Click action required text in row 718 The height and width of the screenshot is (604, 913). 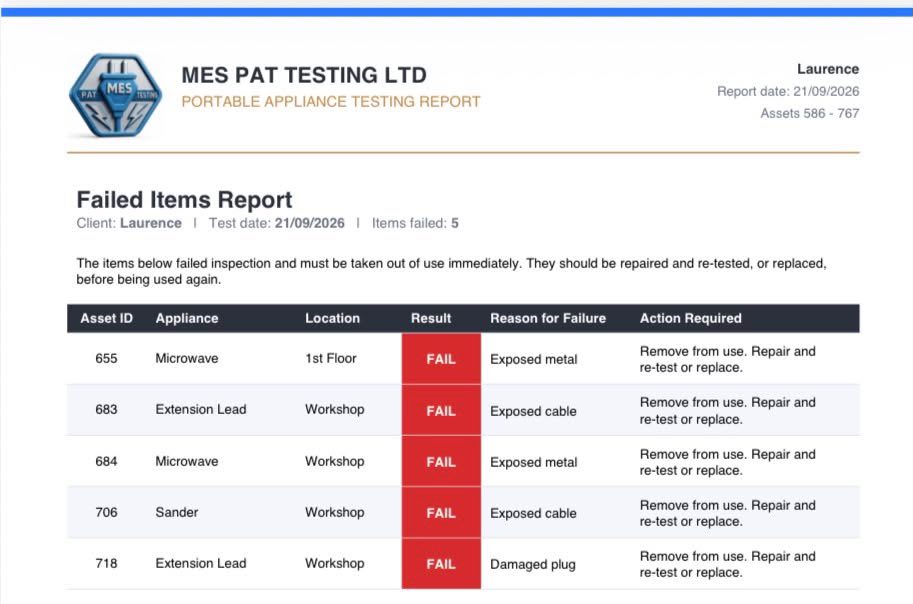(x=727, y=564)
